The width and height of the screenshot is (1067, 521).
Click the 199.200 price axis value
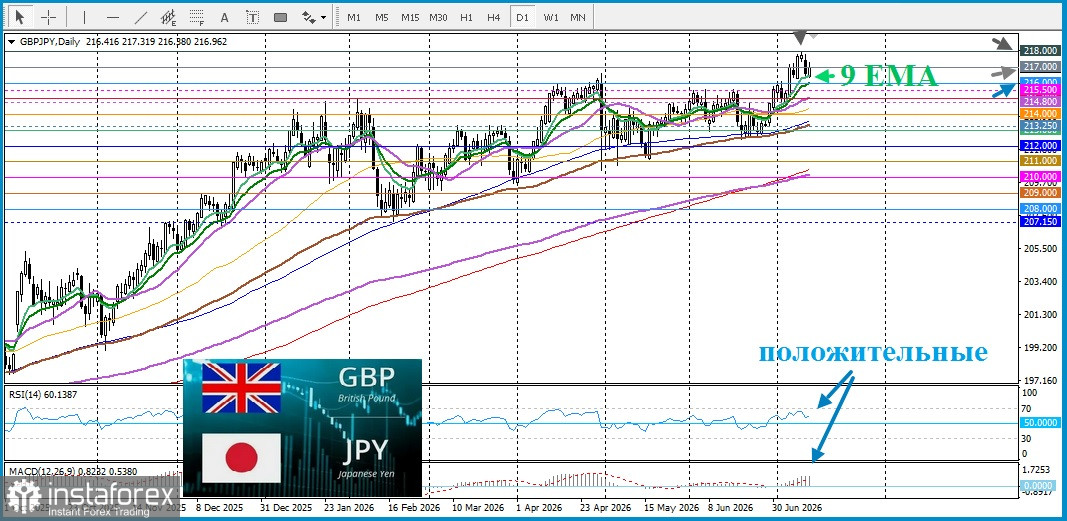tap(1038, 347)
